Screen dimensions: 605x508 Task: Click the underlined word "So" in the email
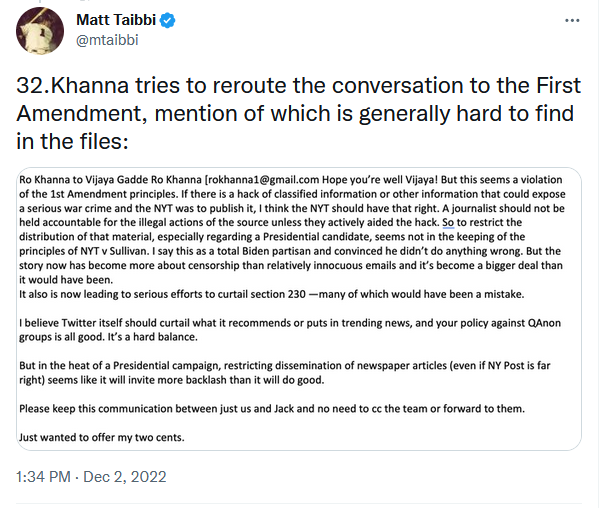click(x=448, y=223)
